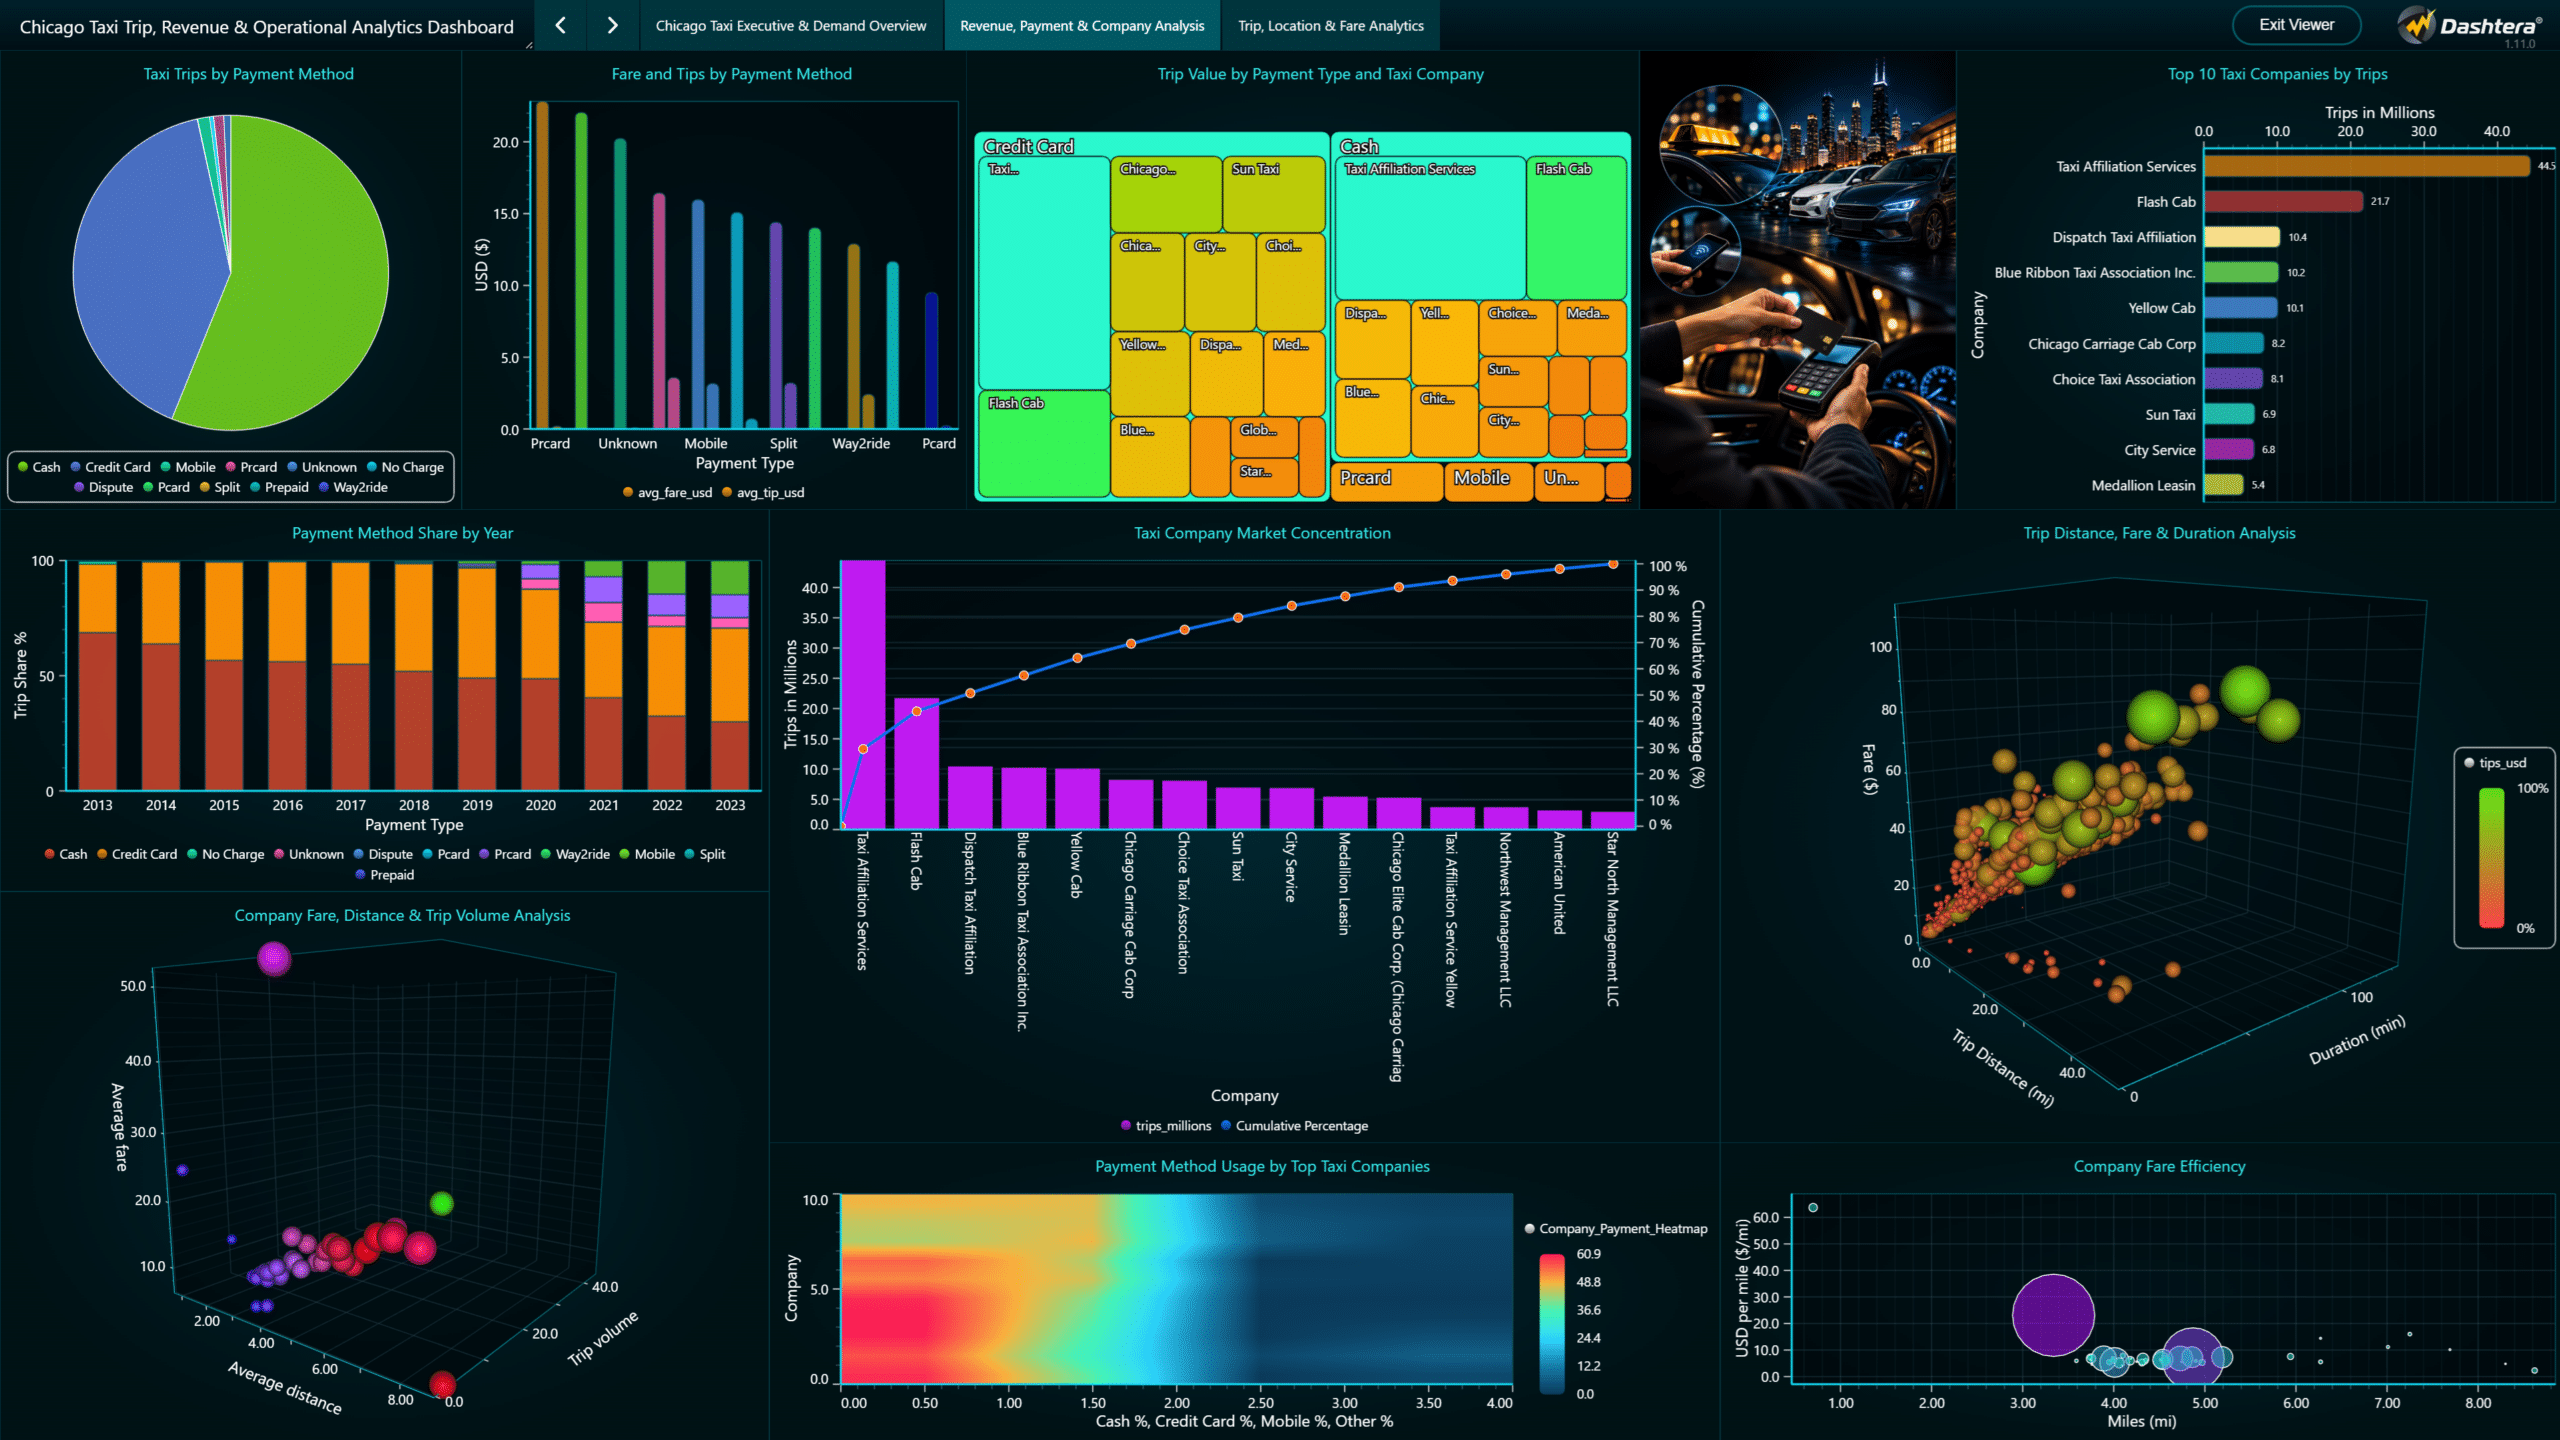
Task: Click Taxi Affiliation Services tile under Cash
Action: point(1429,229)
